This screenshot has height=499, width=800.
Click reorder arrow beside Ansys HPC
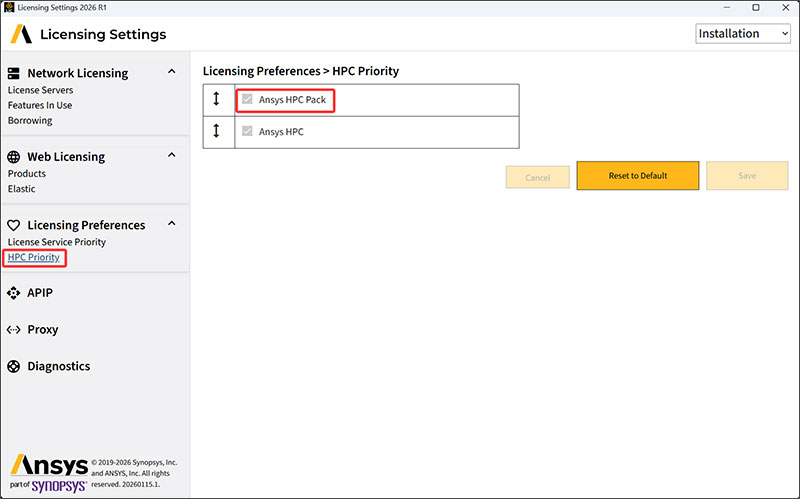(218, 132)
